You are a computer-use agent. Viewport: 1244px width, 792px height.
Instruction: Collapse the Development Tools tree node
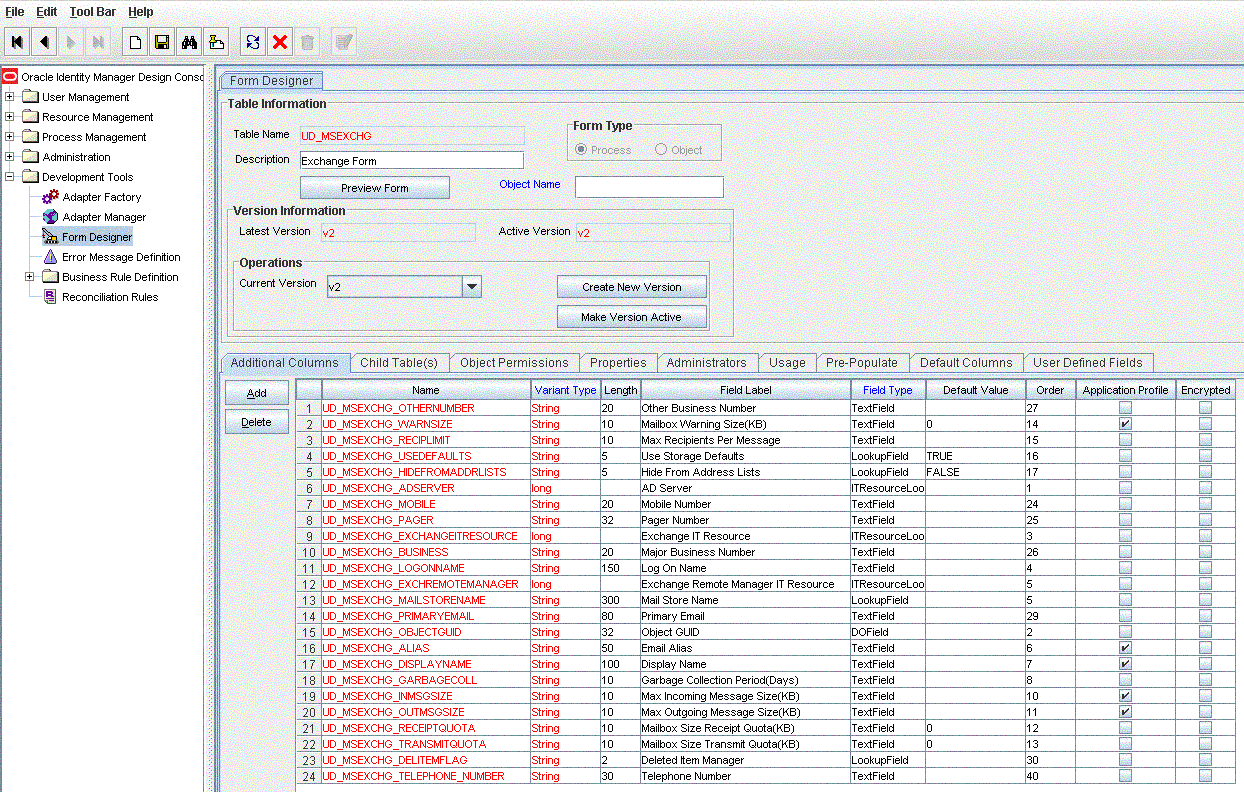tap(10, 177)
